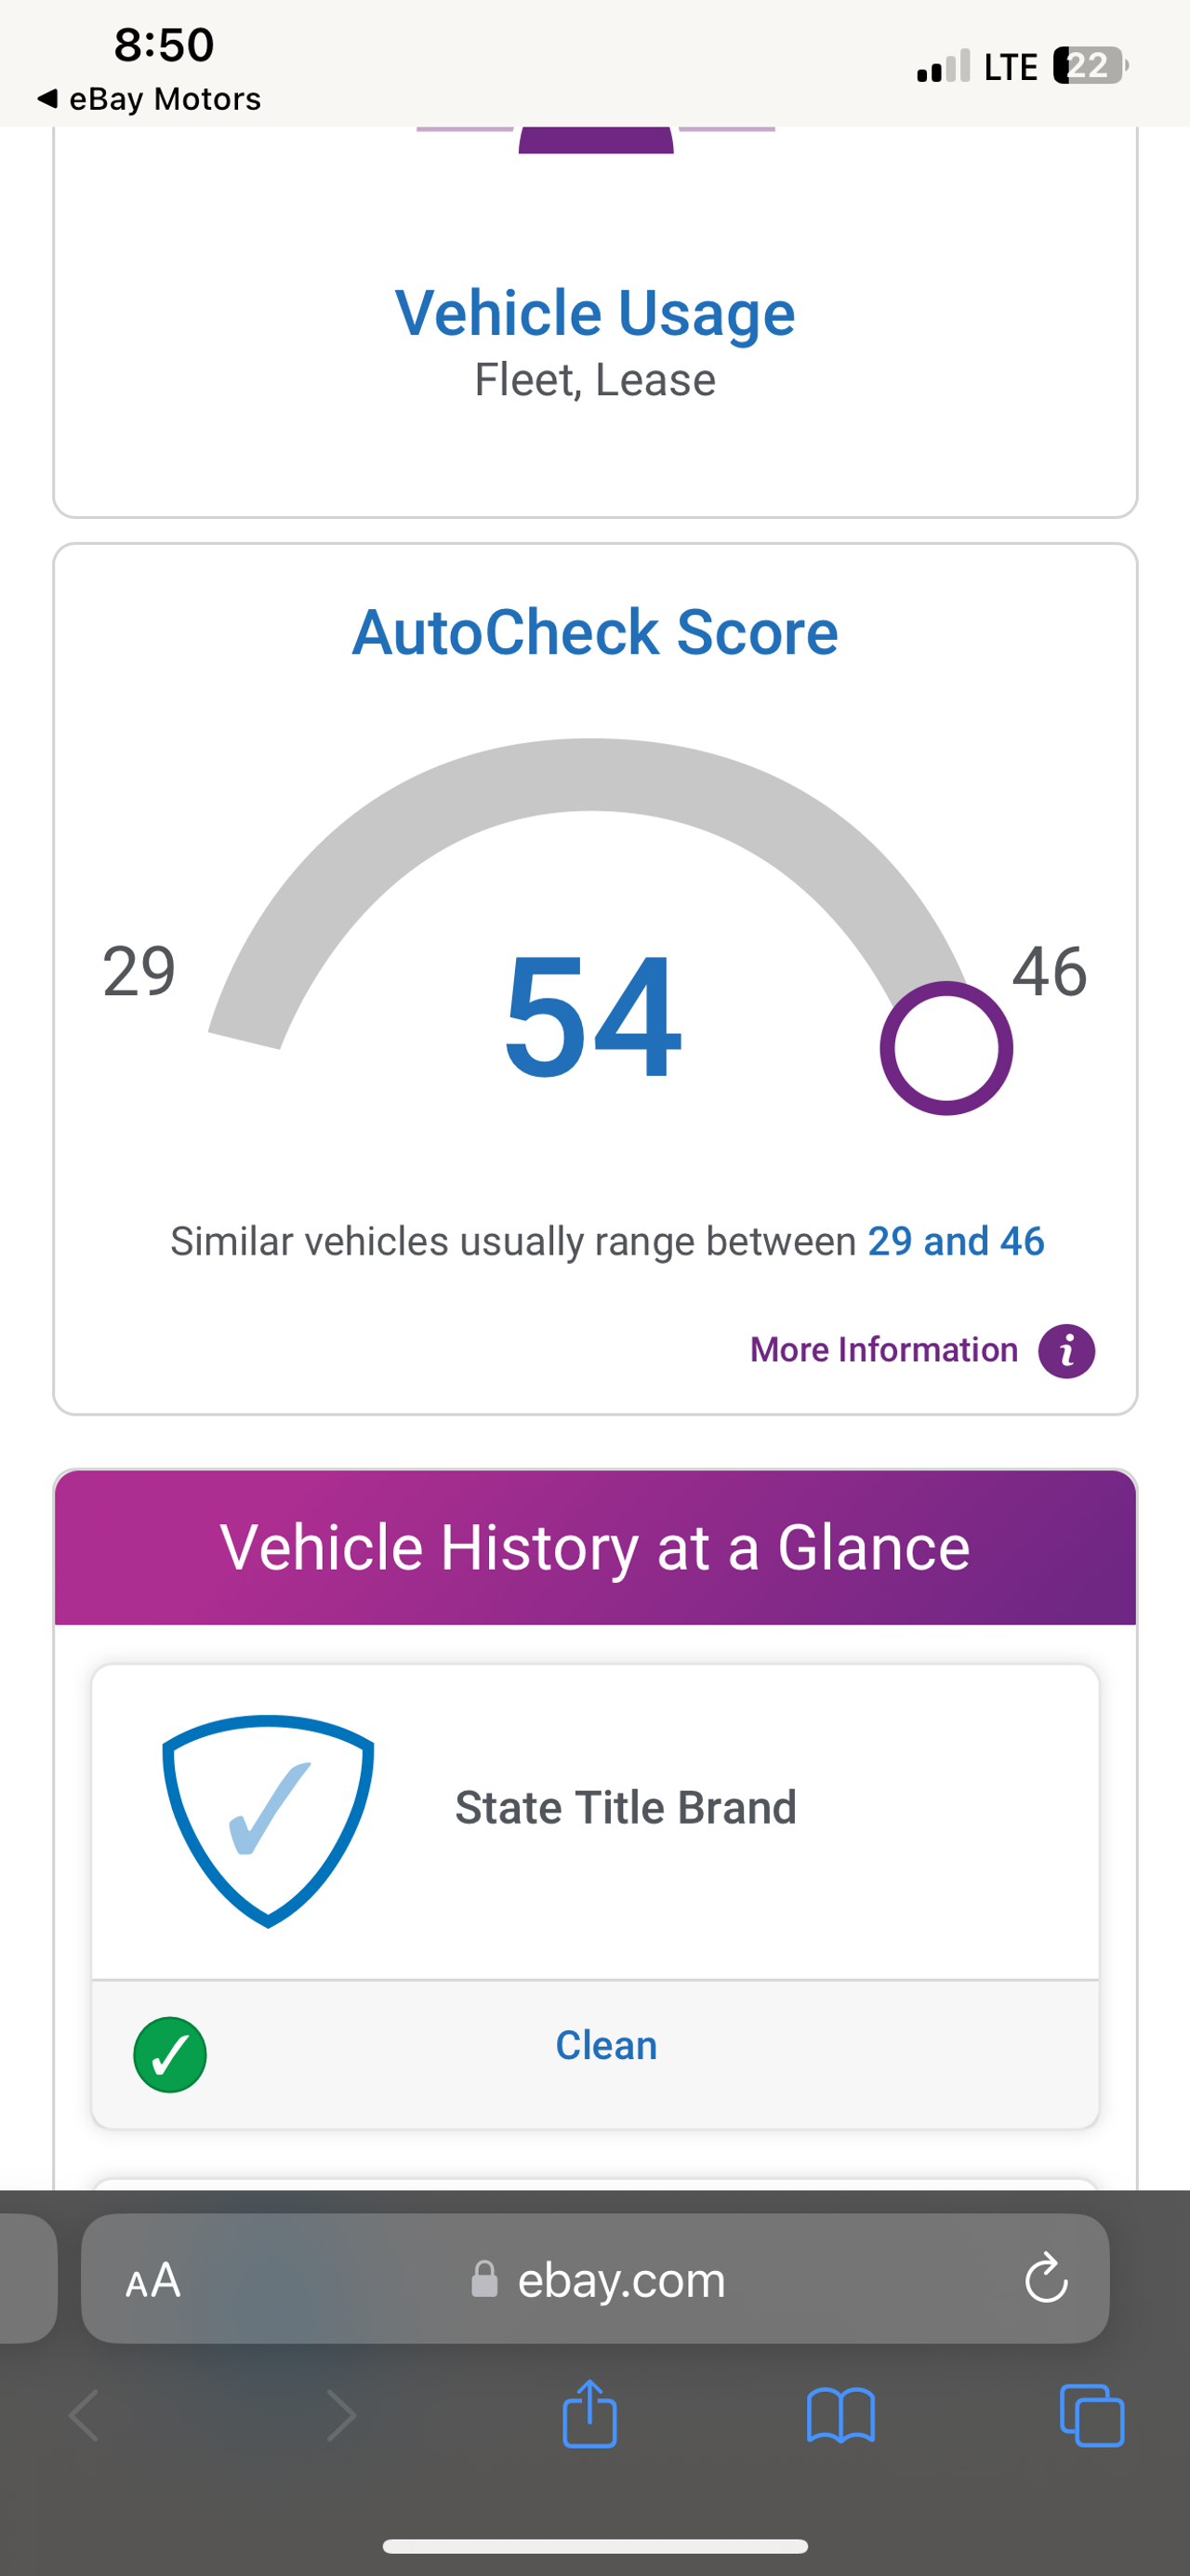Open the Vehicle Usage link
This screenshot has width=1190, height=2576.
pyautogui.click(x=594, y=312)
